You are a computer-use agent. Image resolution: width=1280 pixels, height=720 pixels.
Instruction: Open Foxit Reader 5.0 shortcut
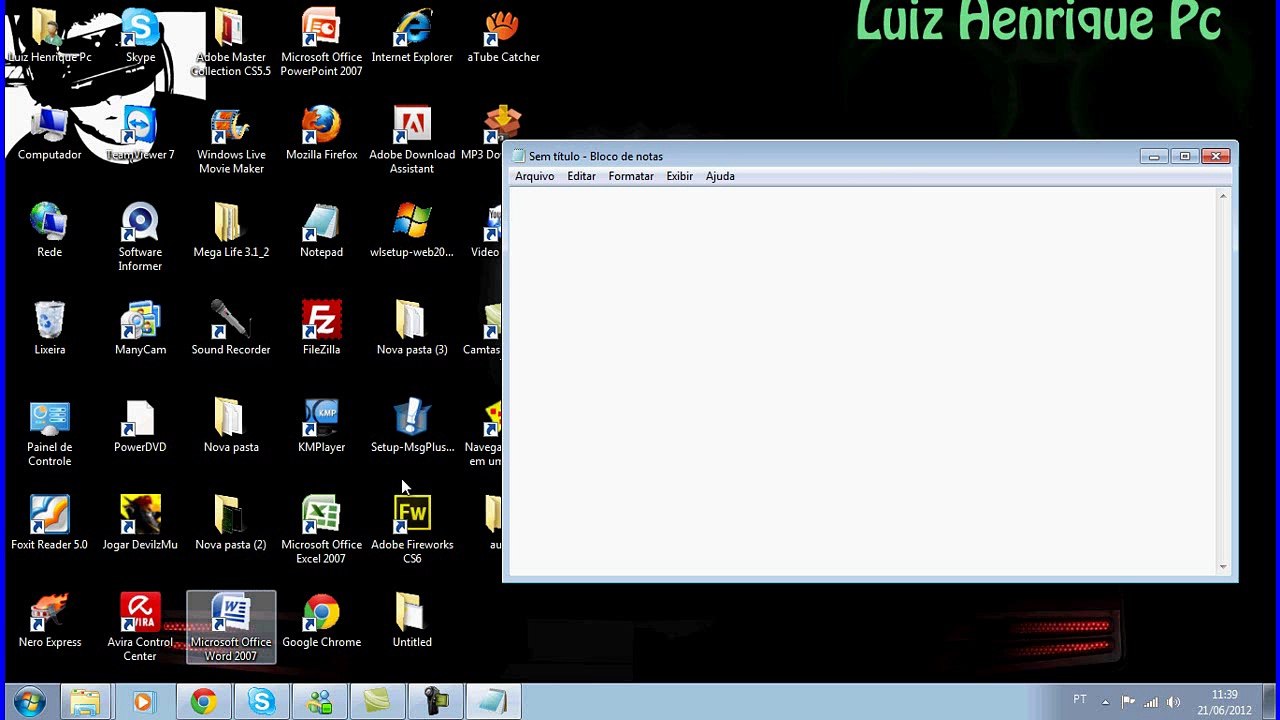(49, 523)
